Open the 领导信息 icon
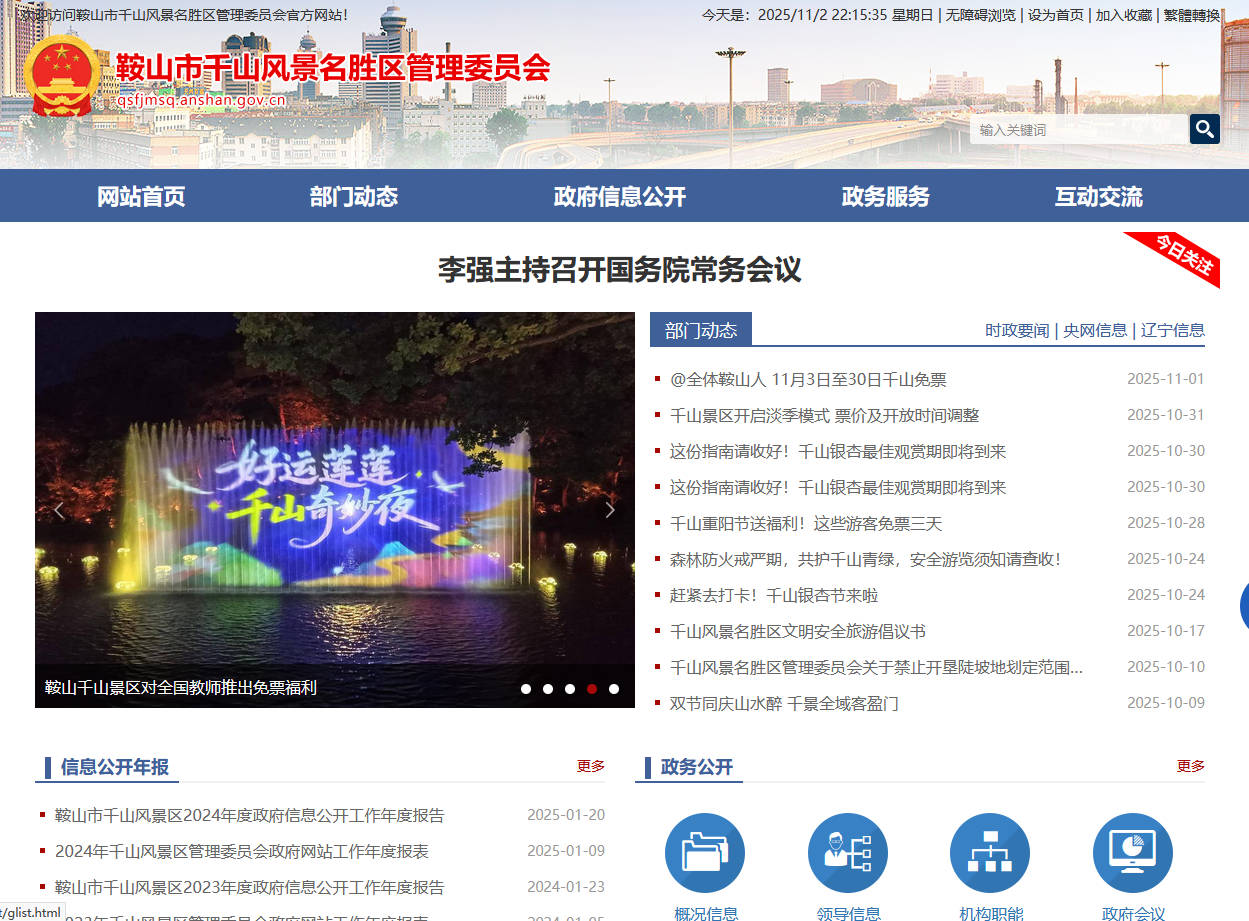This screenshot has width=1249, height=921. pyautogui.click(x=848, y=853)
